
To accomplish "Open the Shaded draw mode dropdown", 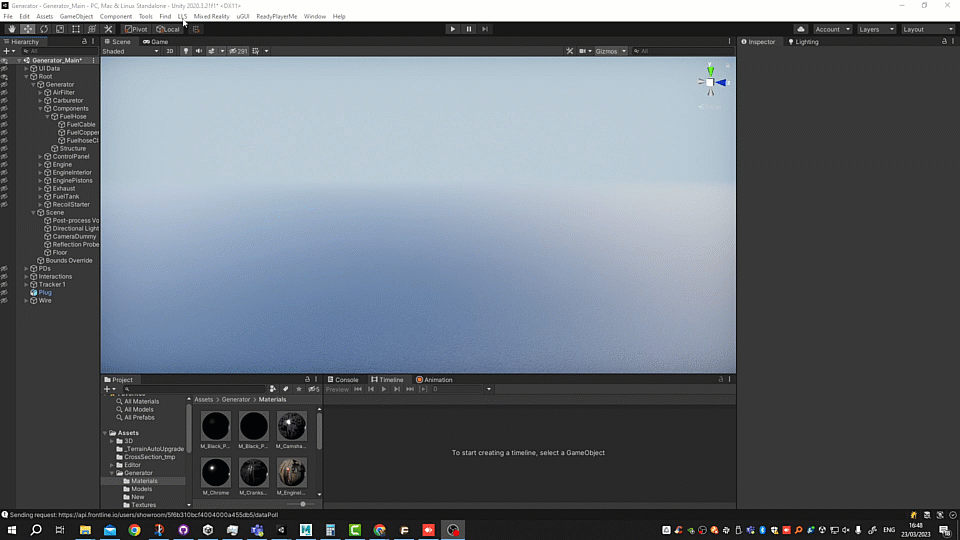I will click(x=130, y=51).
